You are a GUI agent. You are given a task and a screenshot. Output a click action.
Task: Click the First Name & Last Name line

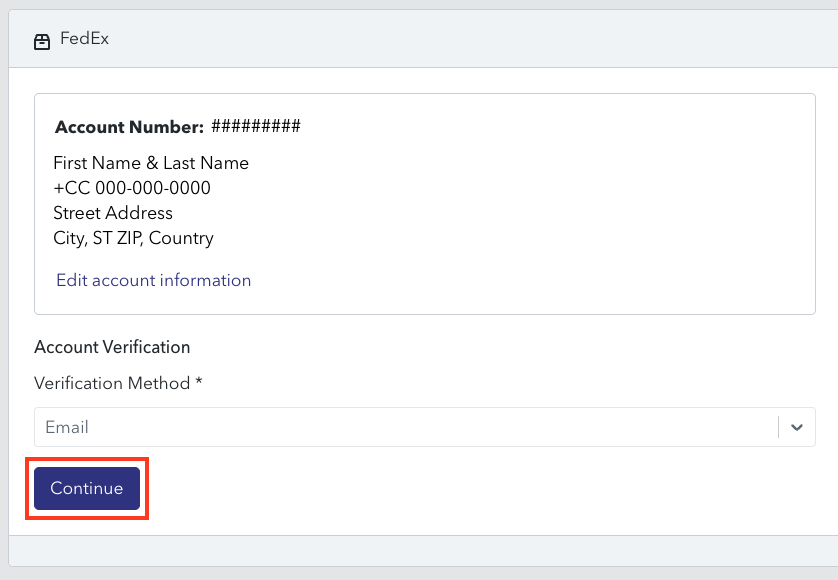tap(151, 163)
